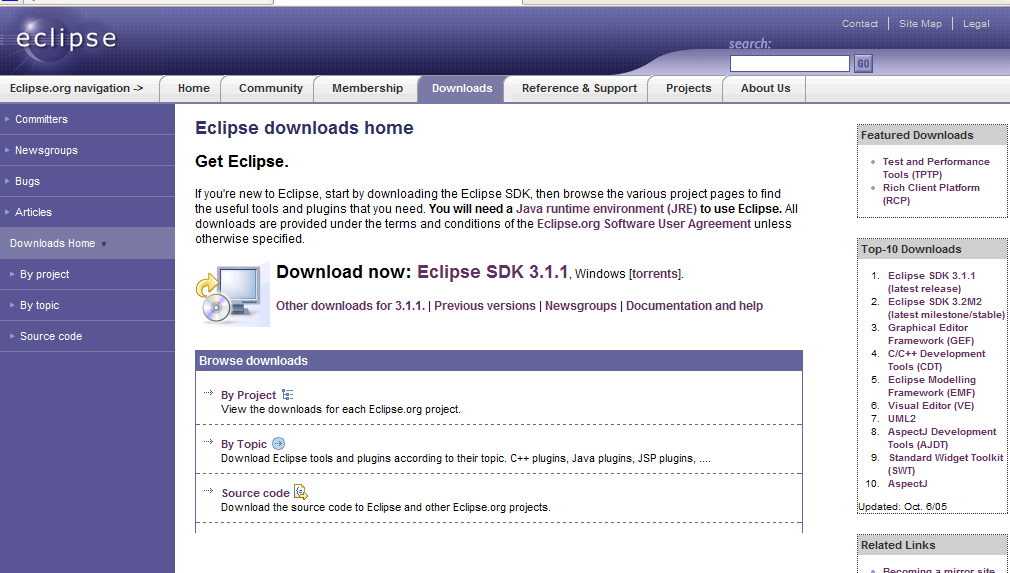Image resolution: width=1010 pixels, height=573 pixels.
Task: Open the AspectJ link in Top-10
Action: (x=908, y=484)
